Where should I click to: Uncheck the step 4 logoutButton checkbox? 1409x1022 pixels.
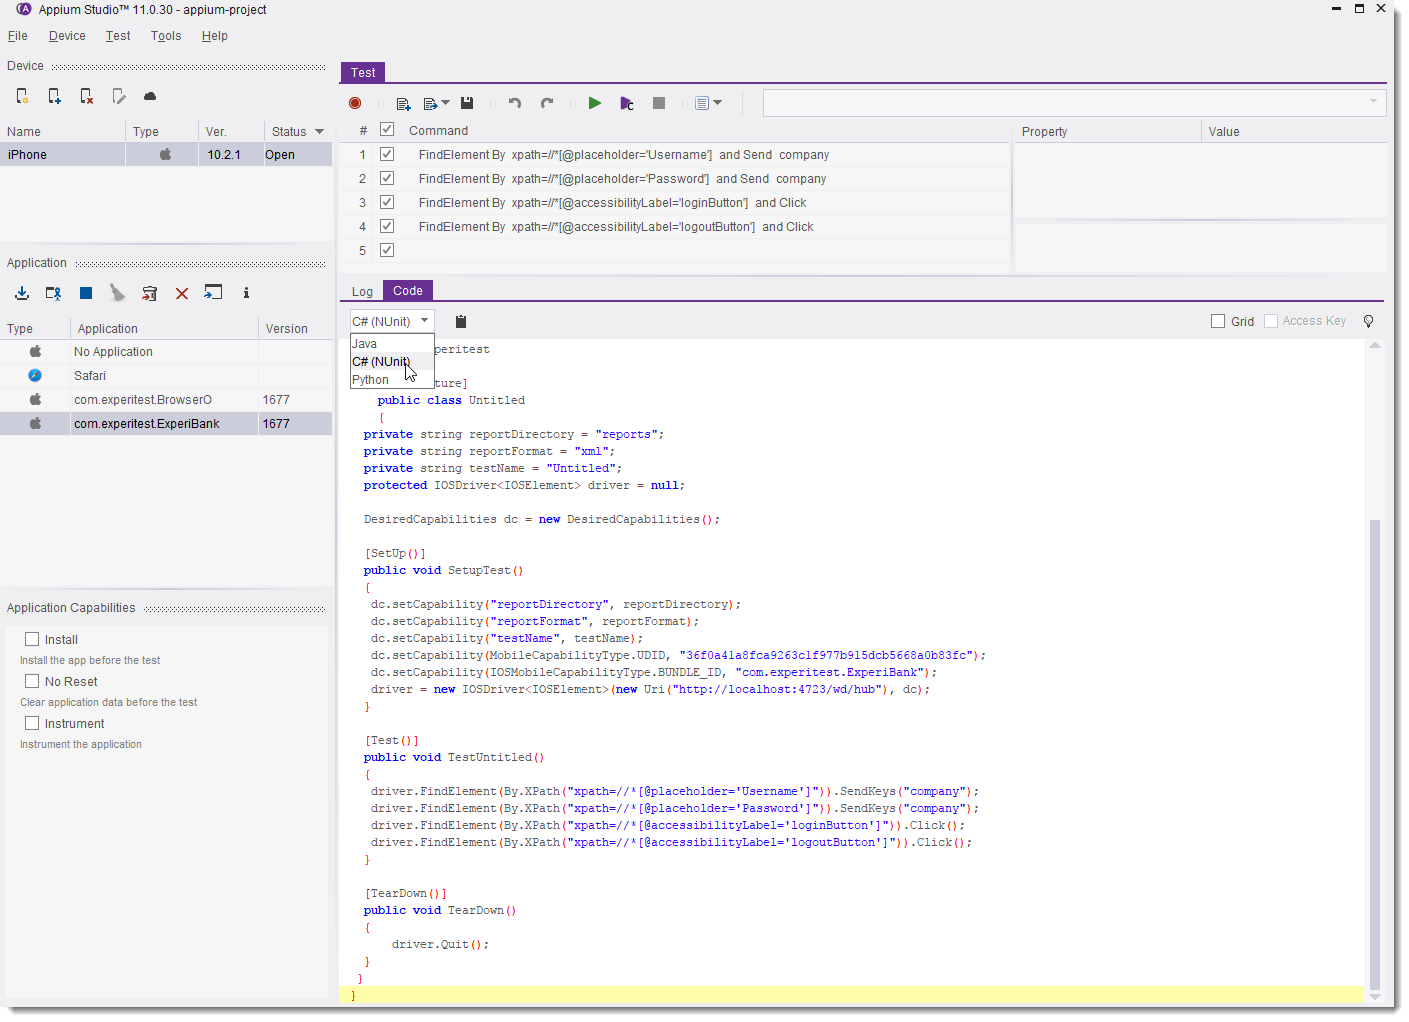coord(387,226)
